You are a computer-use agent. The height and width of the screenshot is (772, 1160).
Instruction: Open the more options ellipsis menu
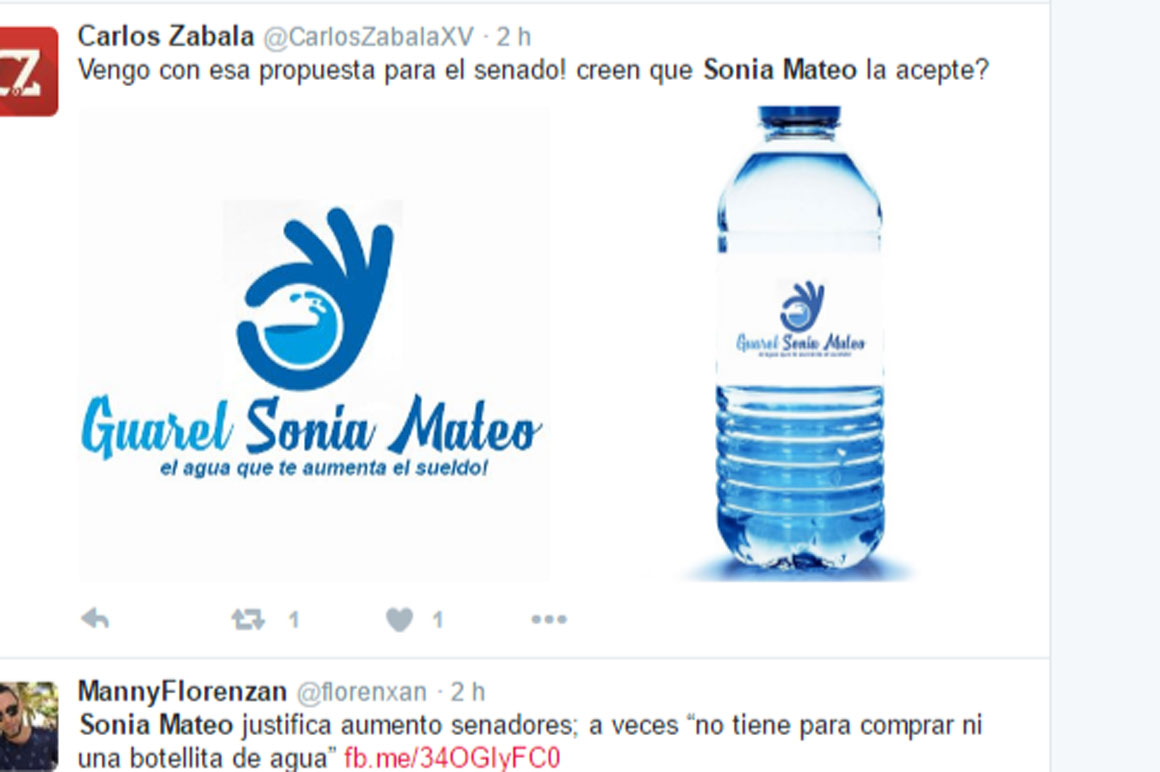[549, 619]
